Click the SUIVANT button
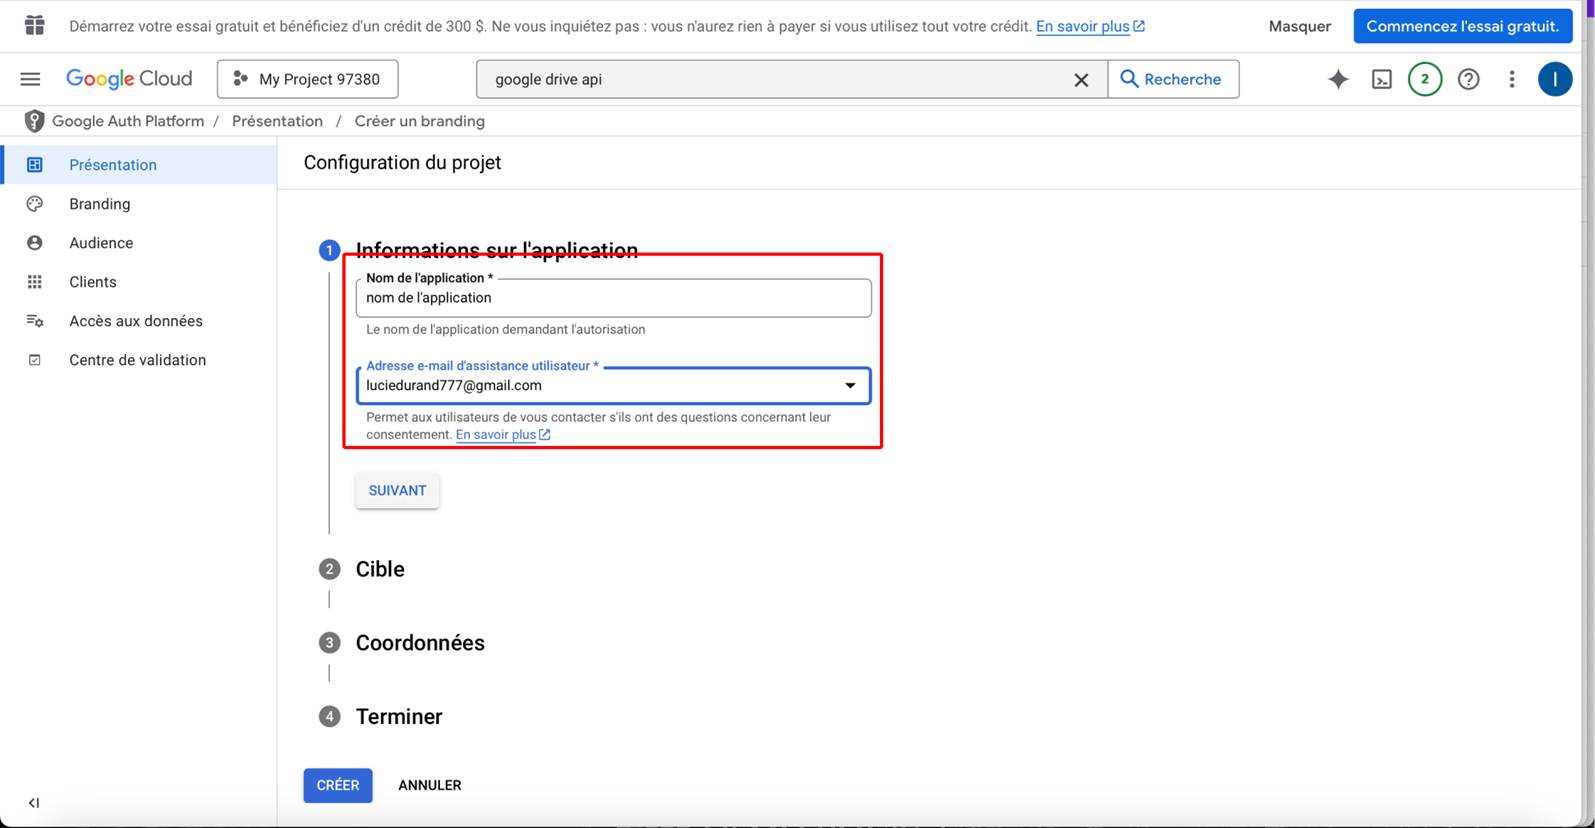 [397, 491]
